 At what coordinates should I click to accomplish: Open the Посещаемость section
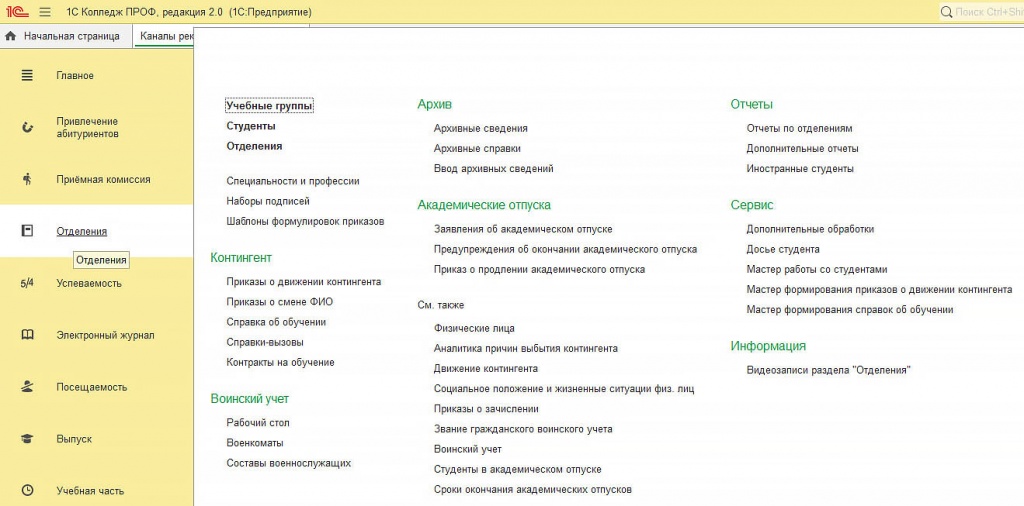pos(91,387)
